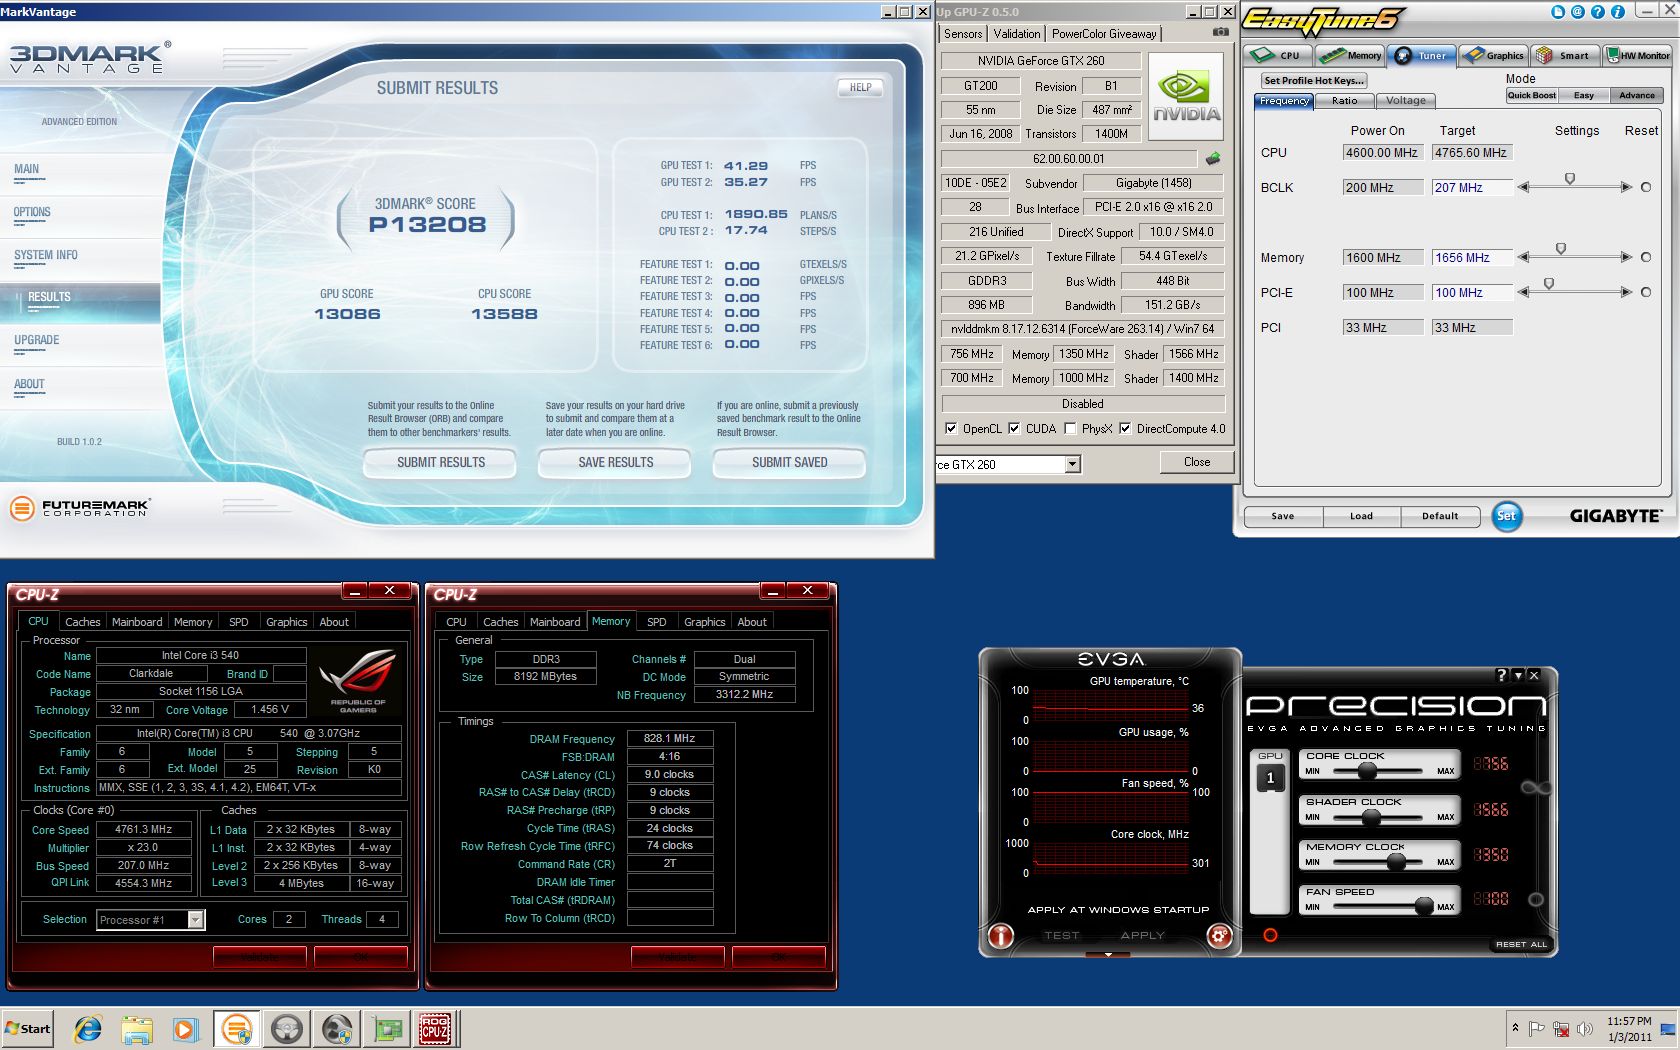Switch to the GPU-Z graphics card taskbar icon

[386, 1028]
